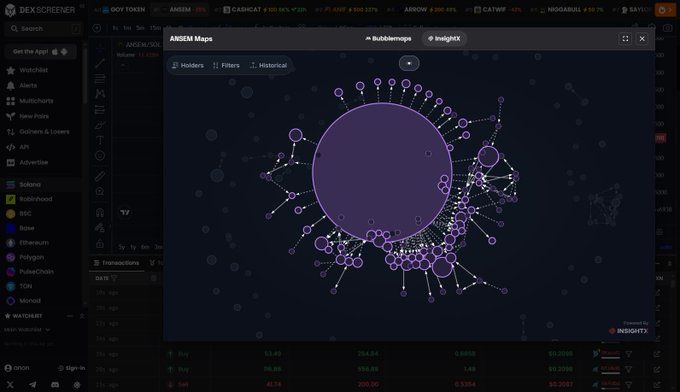Open the Telegram social icon
Image resolution: width=680 pixels, height=392 pixels.
click(x=33, y=385)
